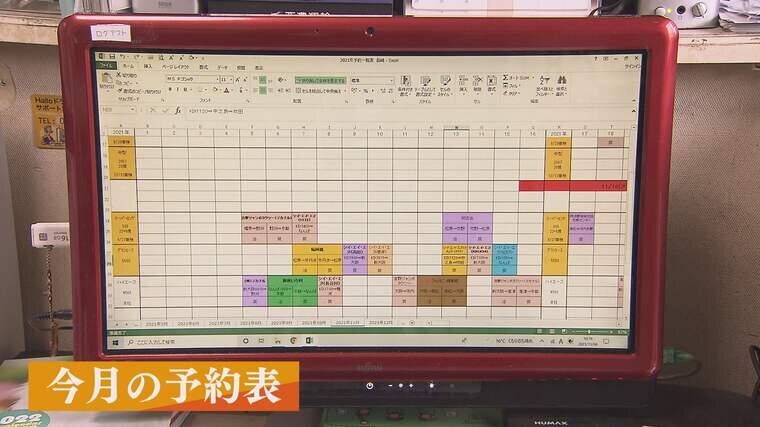Decrease font size with the small A icon
The width and height of the screenshot is (760, 427).
[x=245, y=79]
